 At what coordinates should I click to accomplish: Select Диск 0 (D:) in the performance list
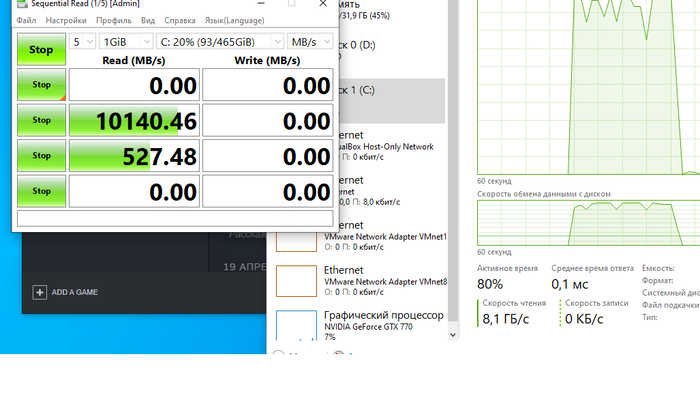pos(390,45)
